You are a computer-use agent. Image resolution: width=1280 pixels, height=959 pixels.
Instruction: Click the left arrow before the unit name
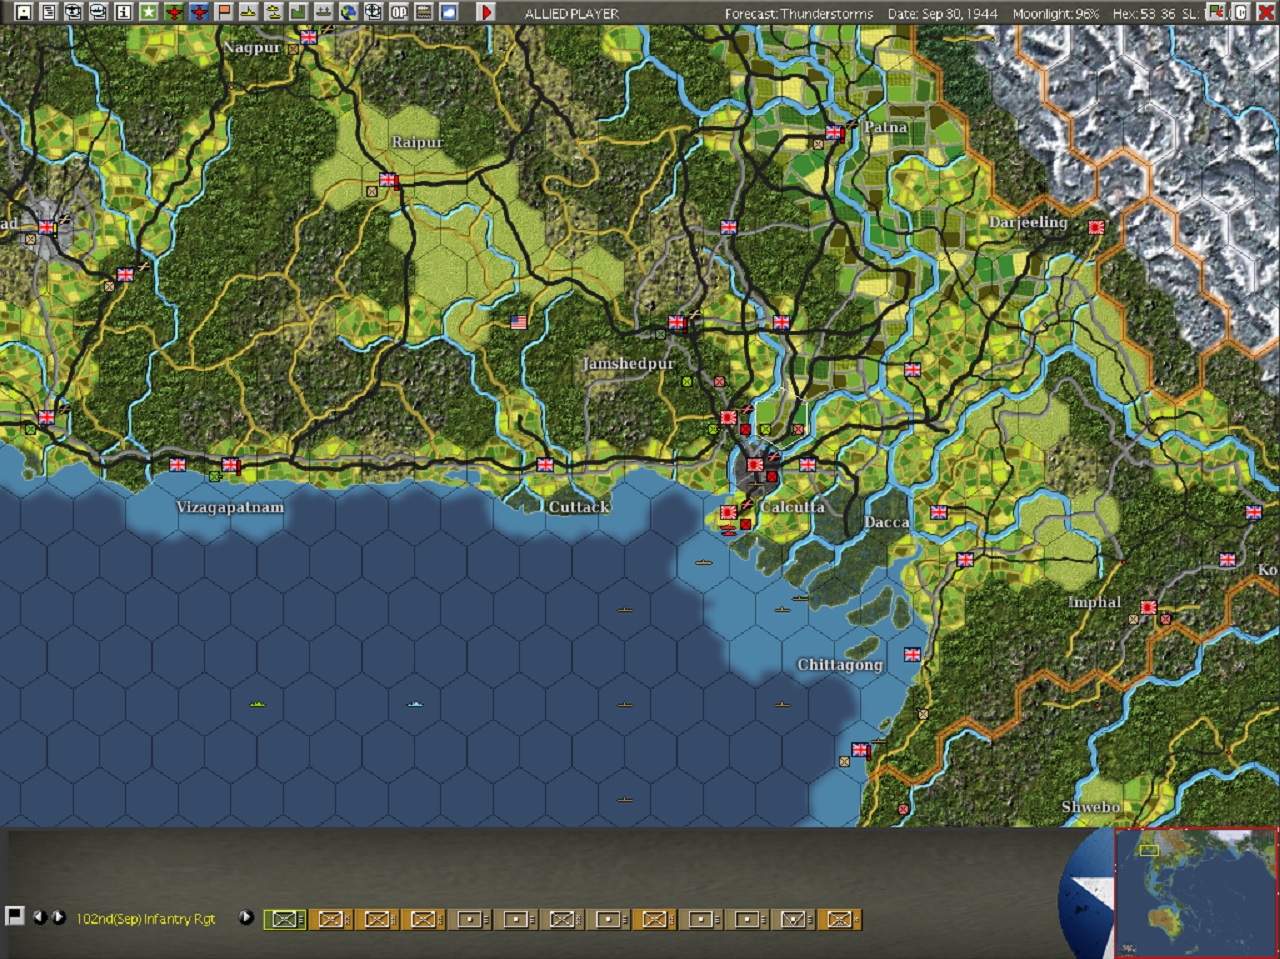pyautogui.click(x=40, y=917)
